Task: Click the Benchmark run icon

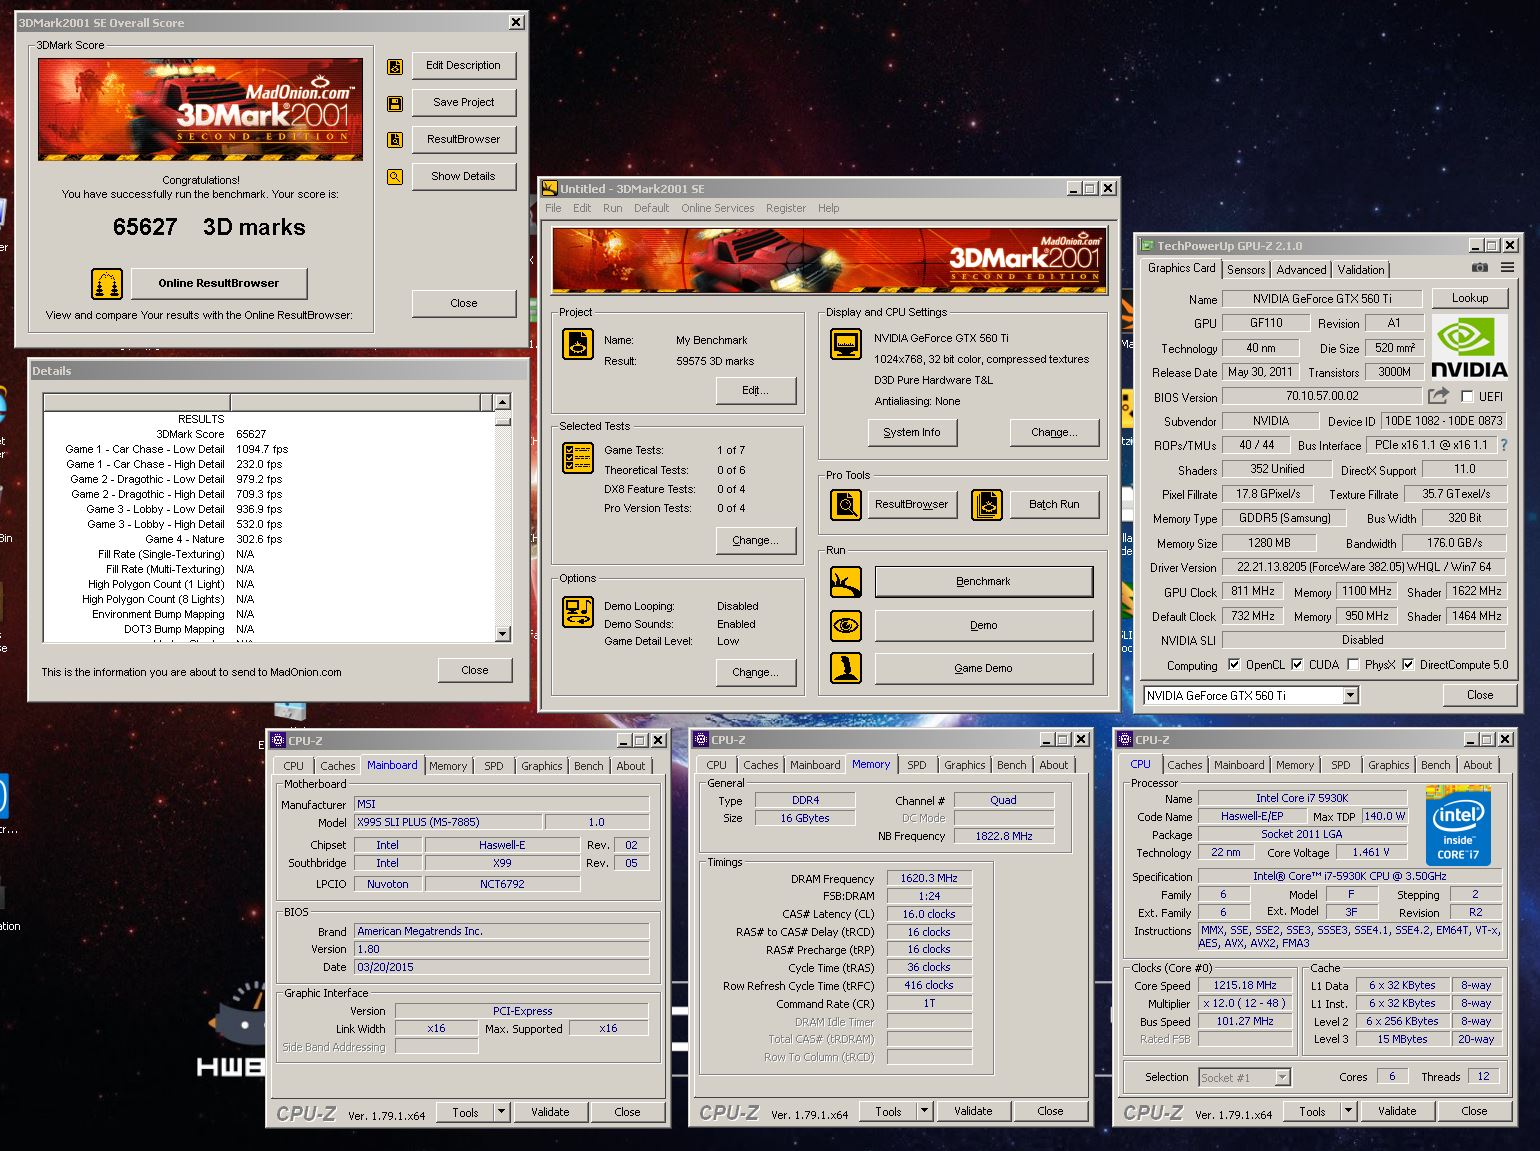Action: pyautogui.click(x=846, y=582)
